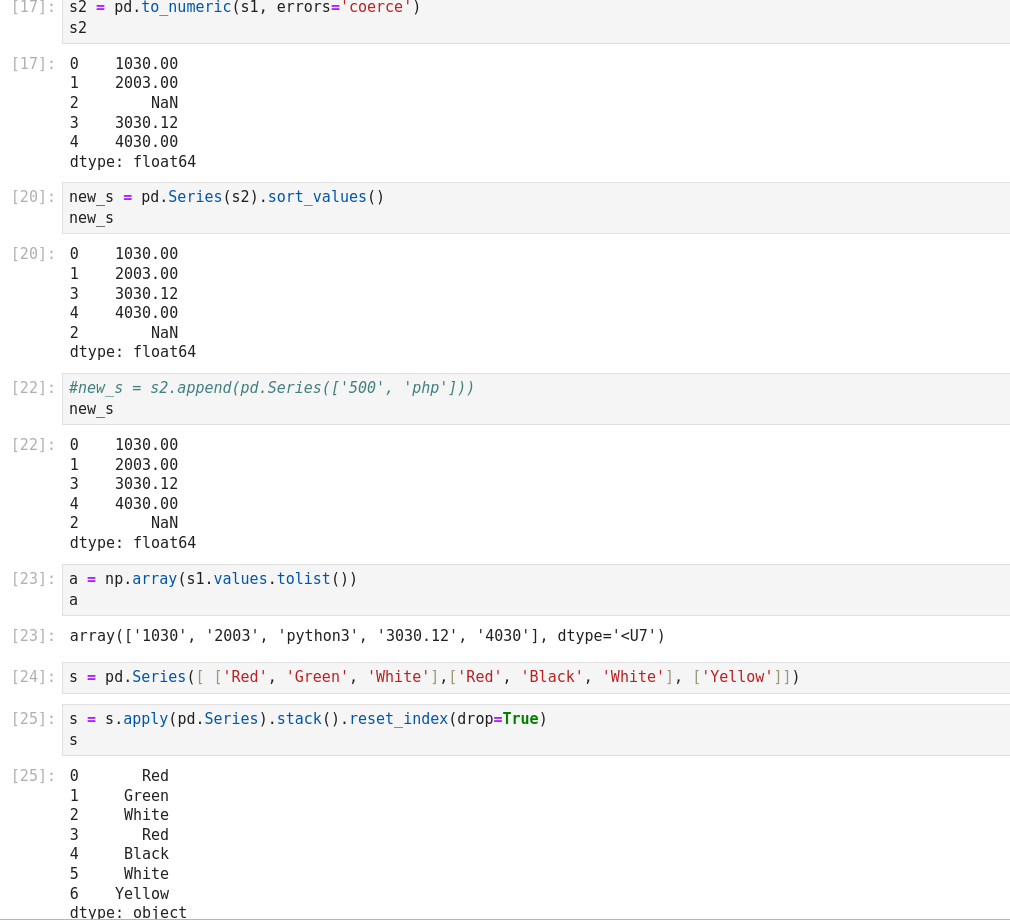Click input prompt [25] beside stack cell
The height and width of the screenshot is (920, 1010).
33,719
